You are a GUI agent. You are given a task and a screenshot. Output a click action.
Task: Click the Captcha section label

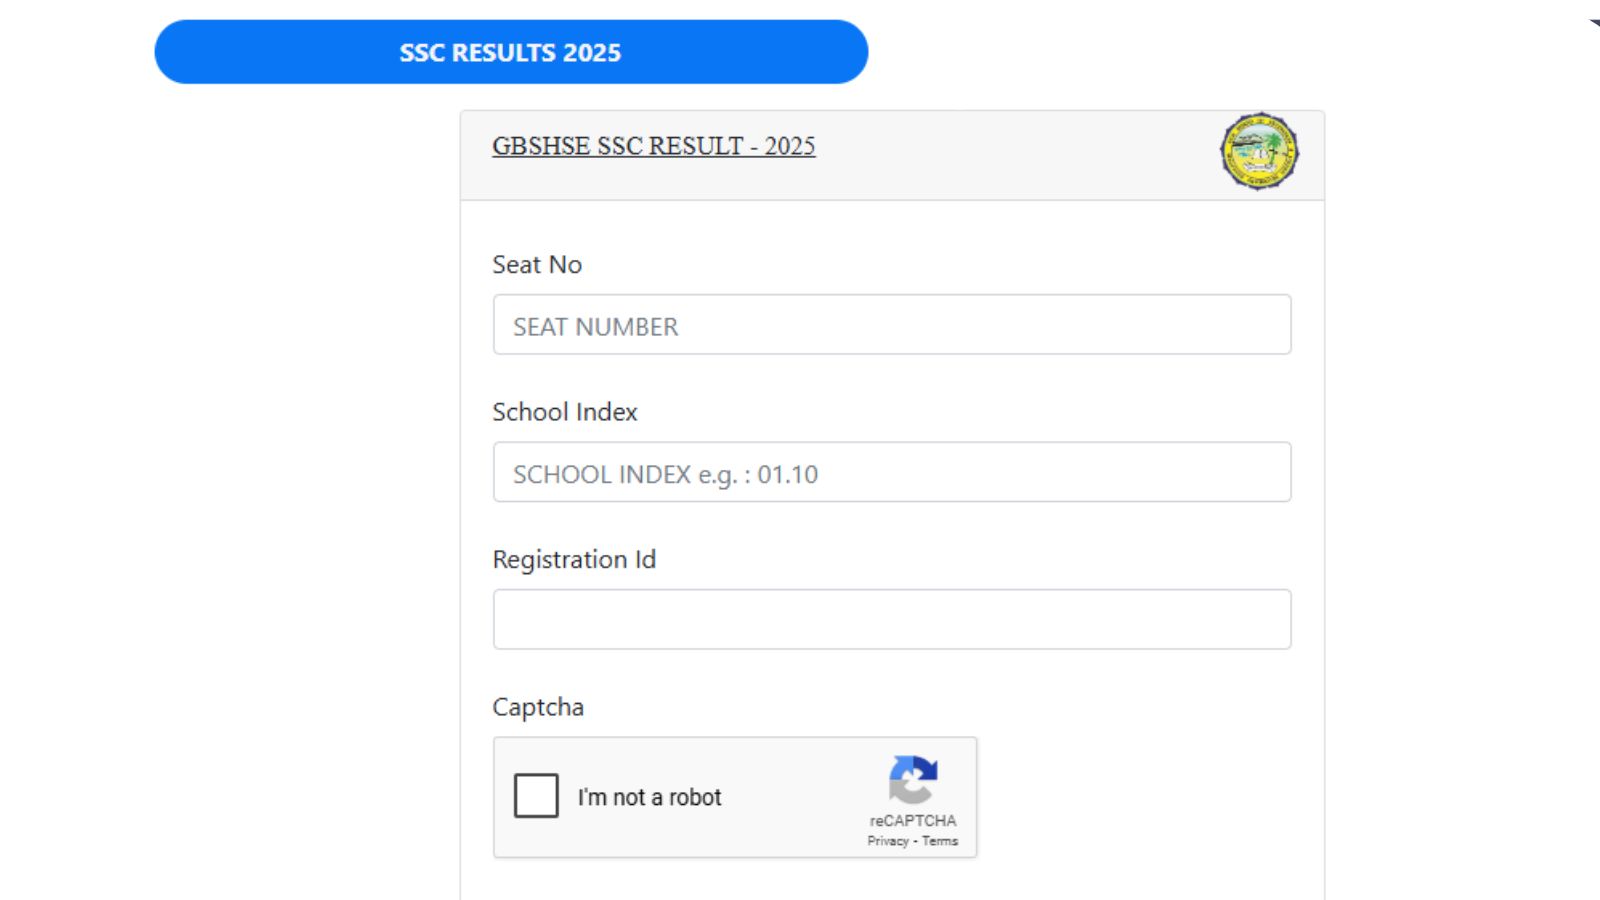point(538,707)
